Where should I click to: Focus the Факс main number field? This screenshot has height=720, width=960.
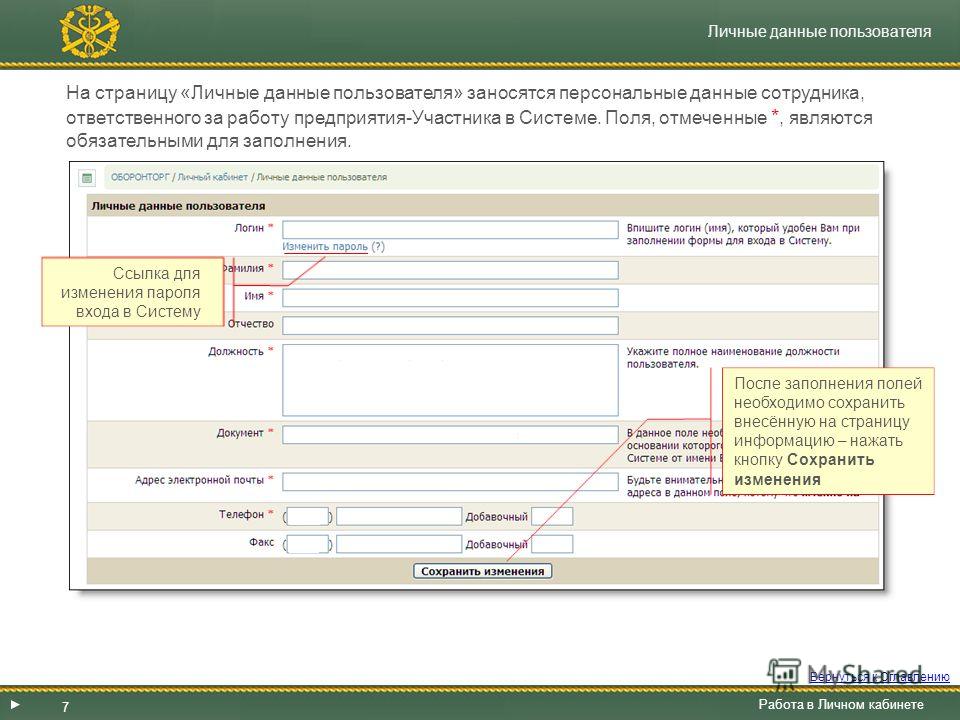[399, 544]
